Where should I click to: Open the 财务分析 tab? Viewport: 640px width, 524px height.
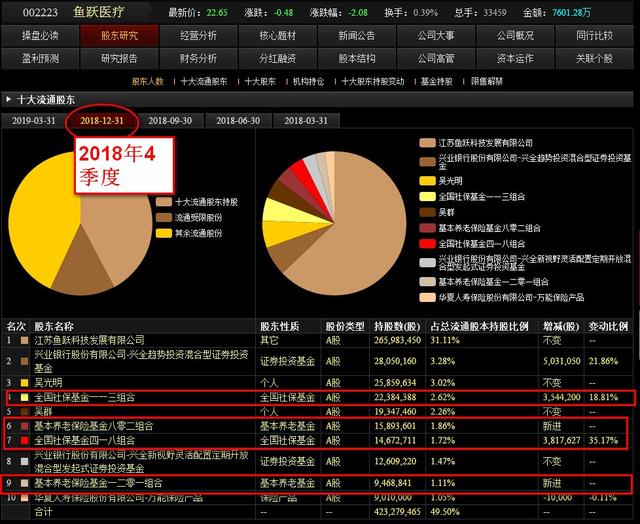click(198, 58)
